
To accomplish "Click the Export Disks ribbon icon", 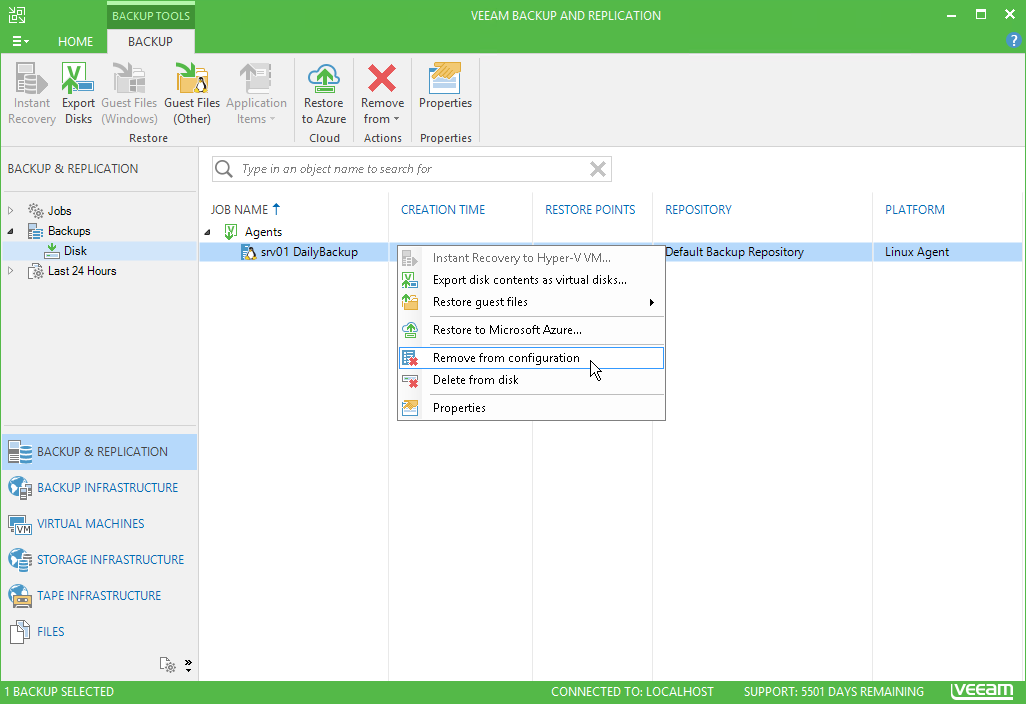I will tap(79, 93).
